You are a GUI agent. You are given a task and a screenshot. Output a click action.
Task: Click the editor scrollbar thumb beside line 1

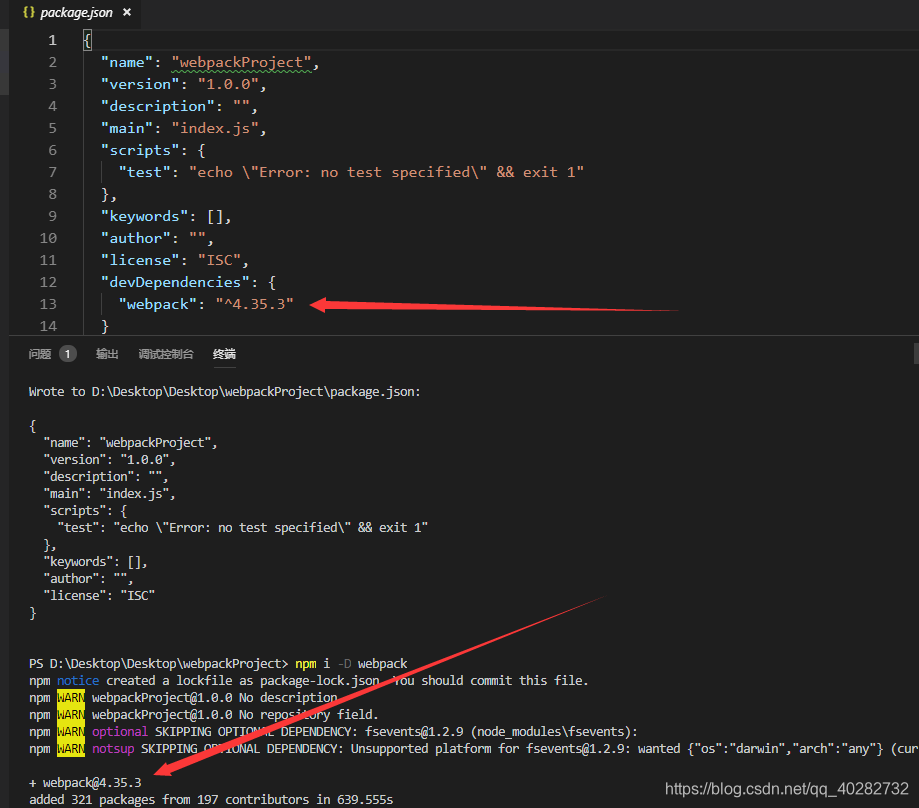[4, 62]
